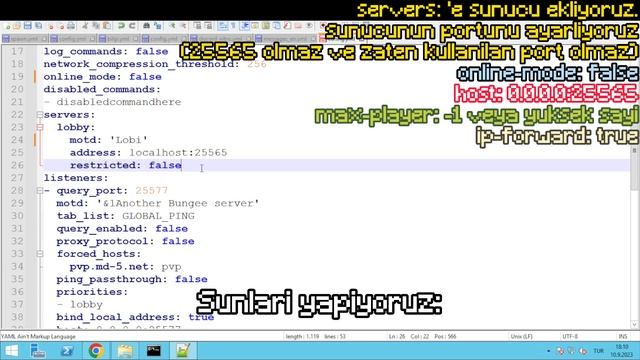Click the Open file toolbar icon
640x360 pixels.
point(17,26)
